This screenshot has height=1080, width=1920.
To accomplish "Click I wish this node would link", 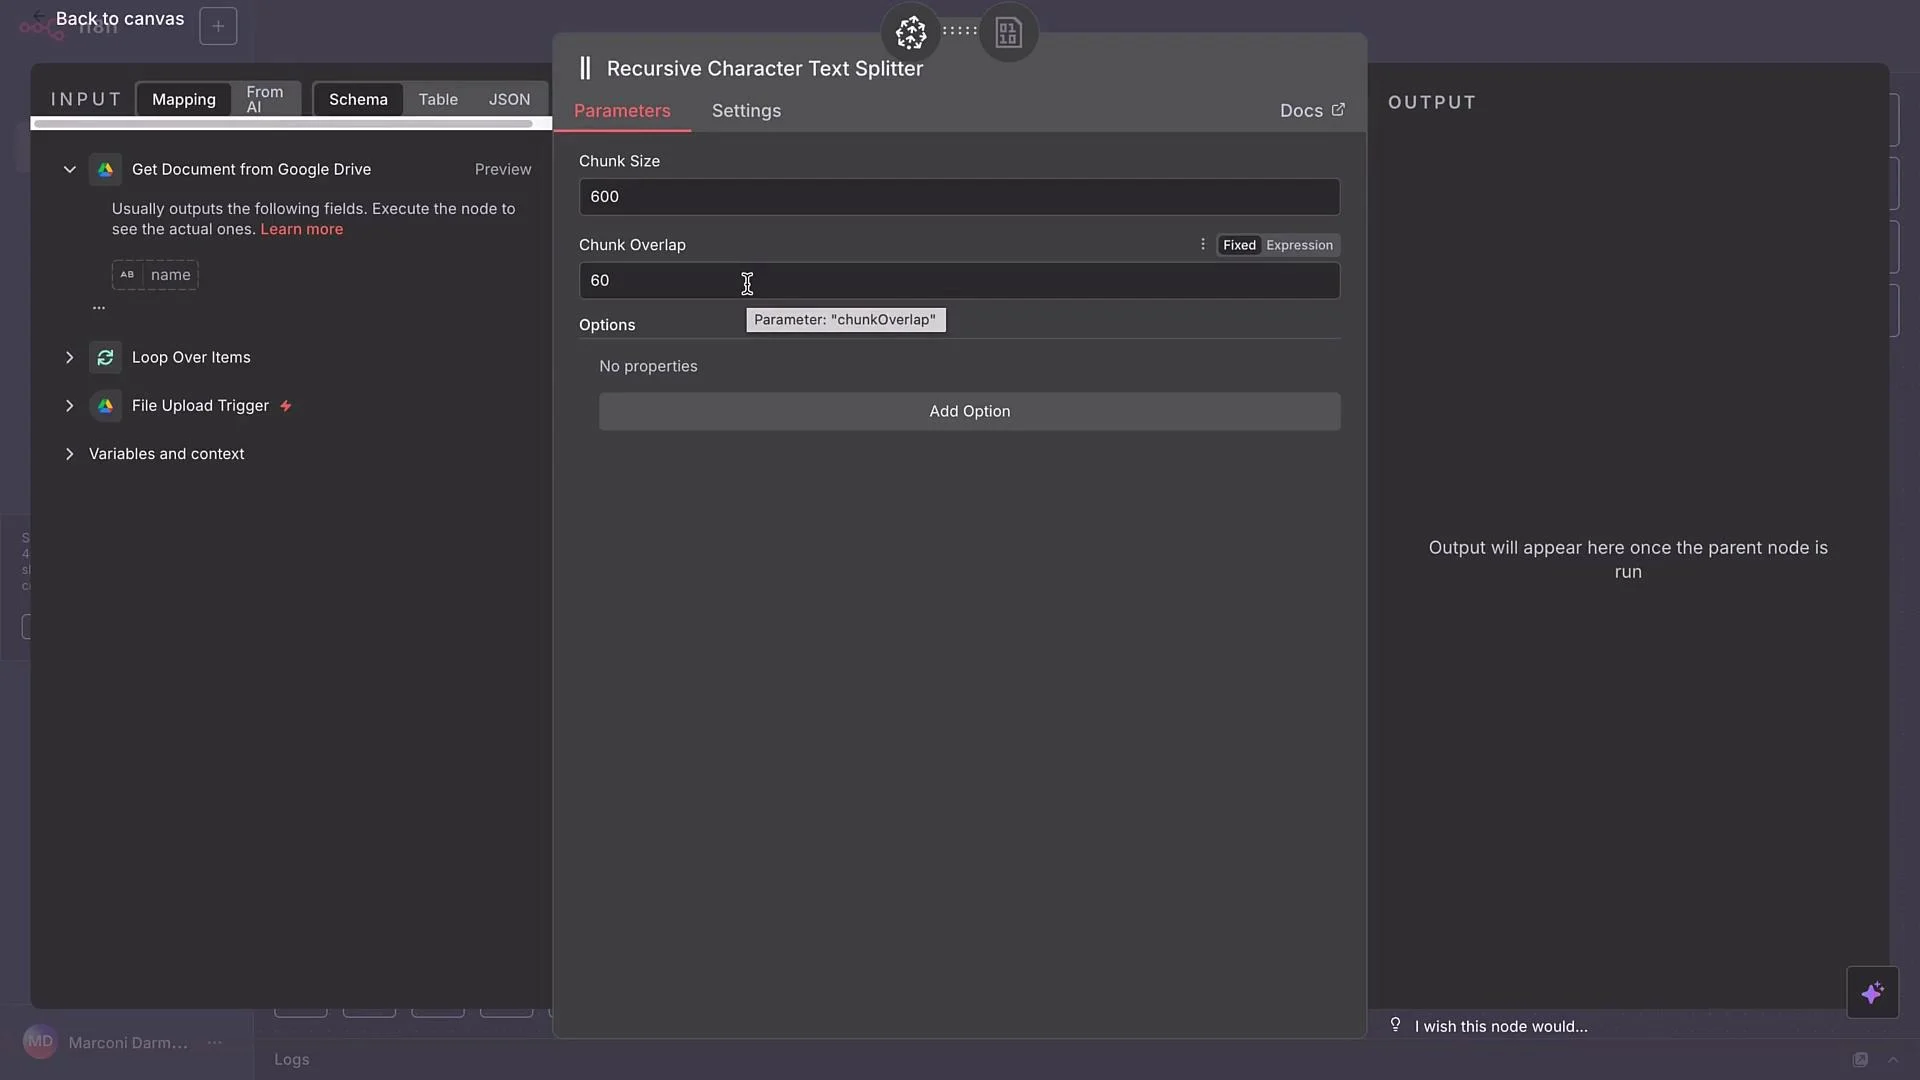I will (x=1501, y=1026).
